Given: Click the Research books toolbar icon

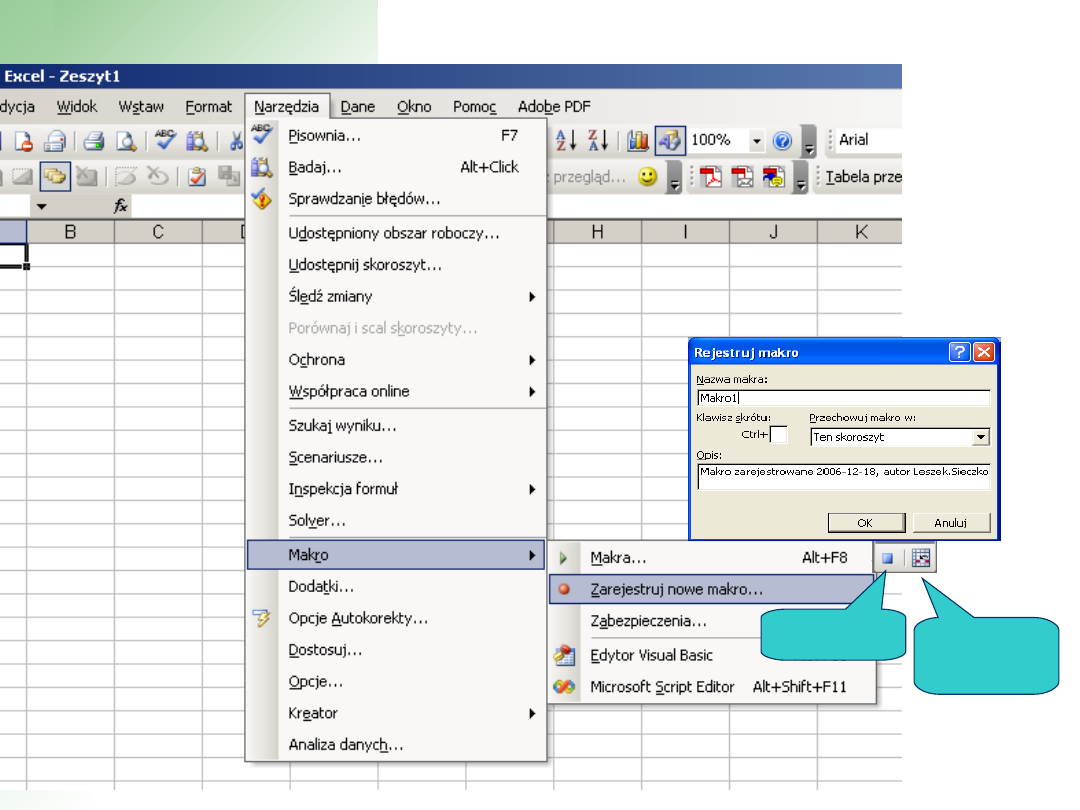Looking at the screenshot, I should [197, 141].
